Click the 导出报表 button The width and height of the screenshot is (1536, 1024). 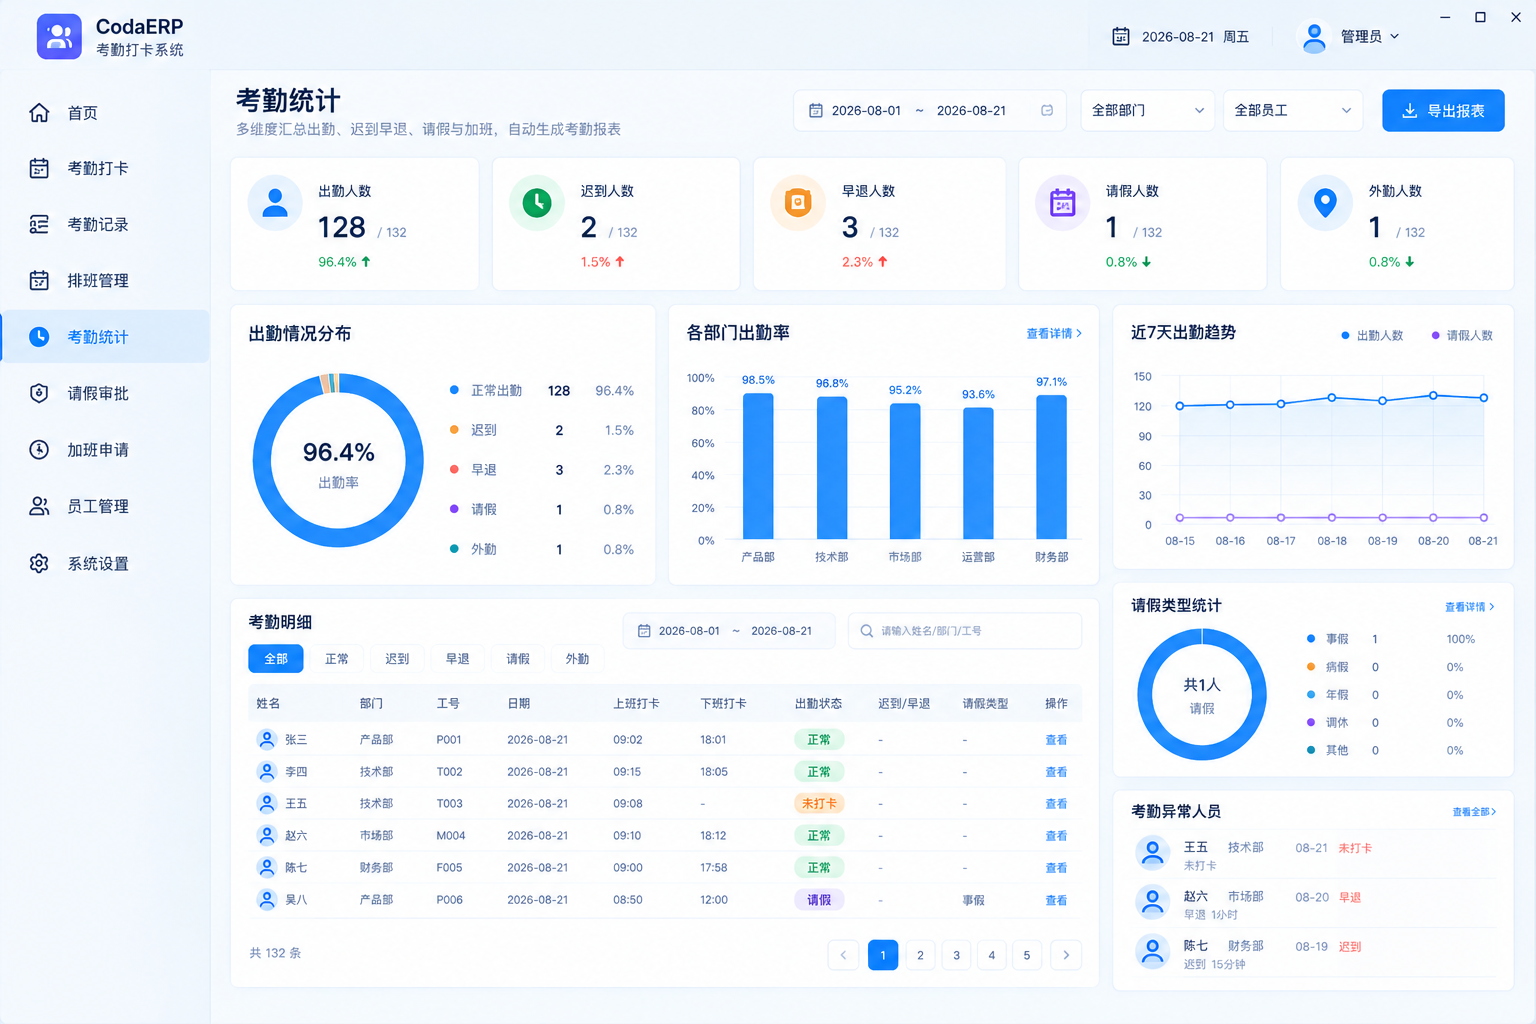click(x=1443, y=111)
